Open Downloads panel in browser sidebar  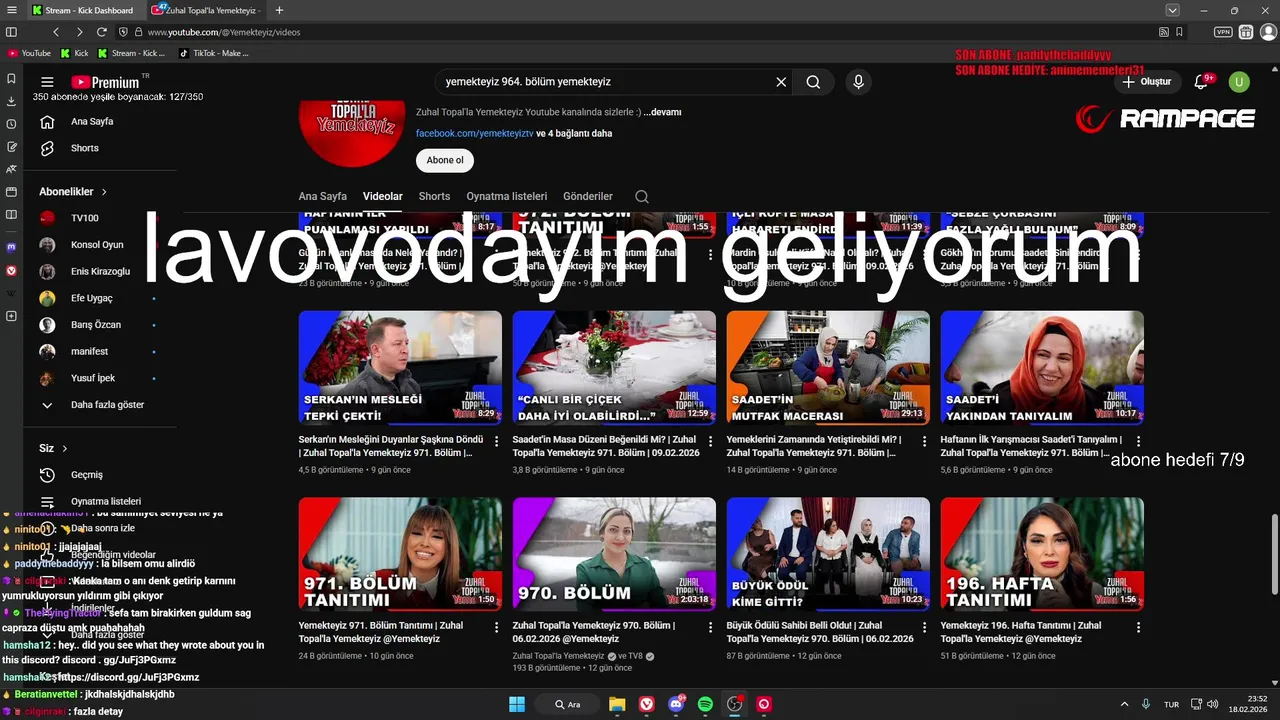tap(11, 101)
